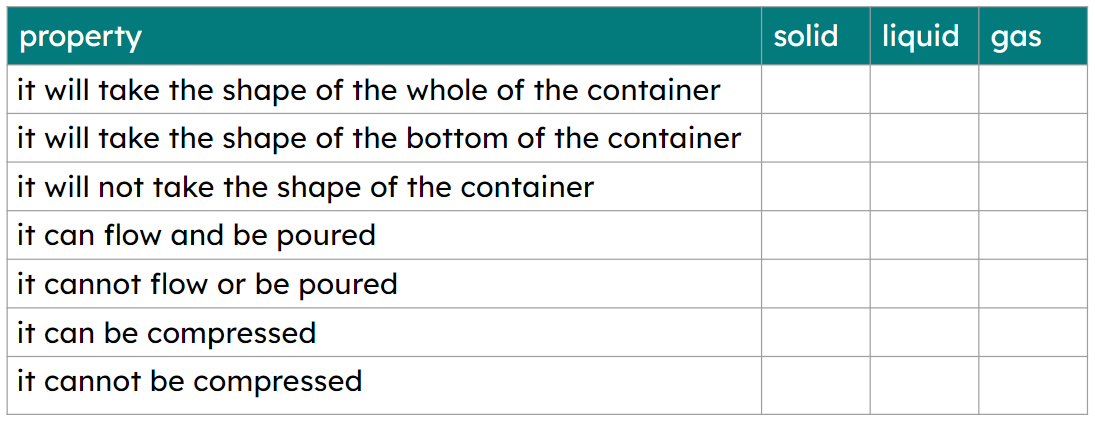Select the gas cell for 'it can be compressed'
1095x421 pixels.
pyautogui.click(x=1032, y=332)
